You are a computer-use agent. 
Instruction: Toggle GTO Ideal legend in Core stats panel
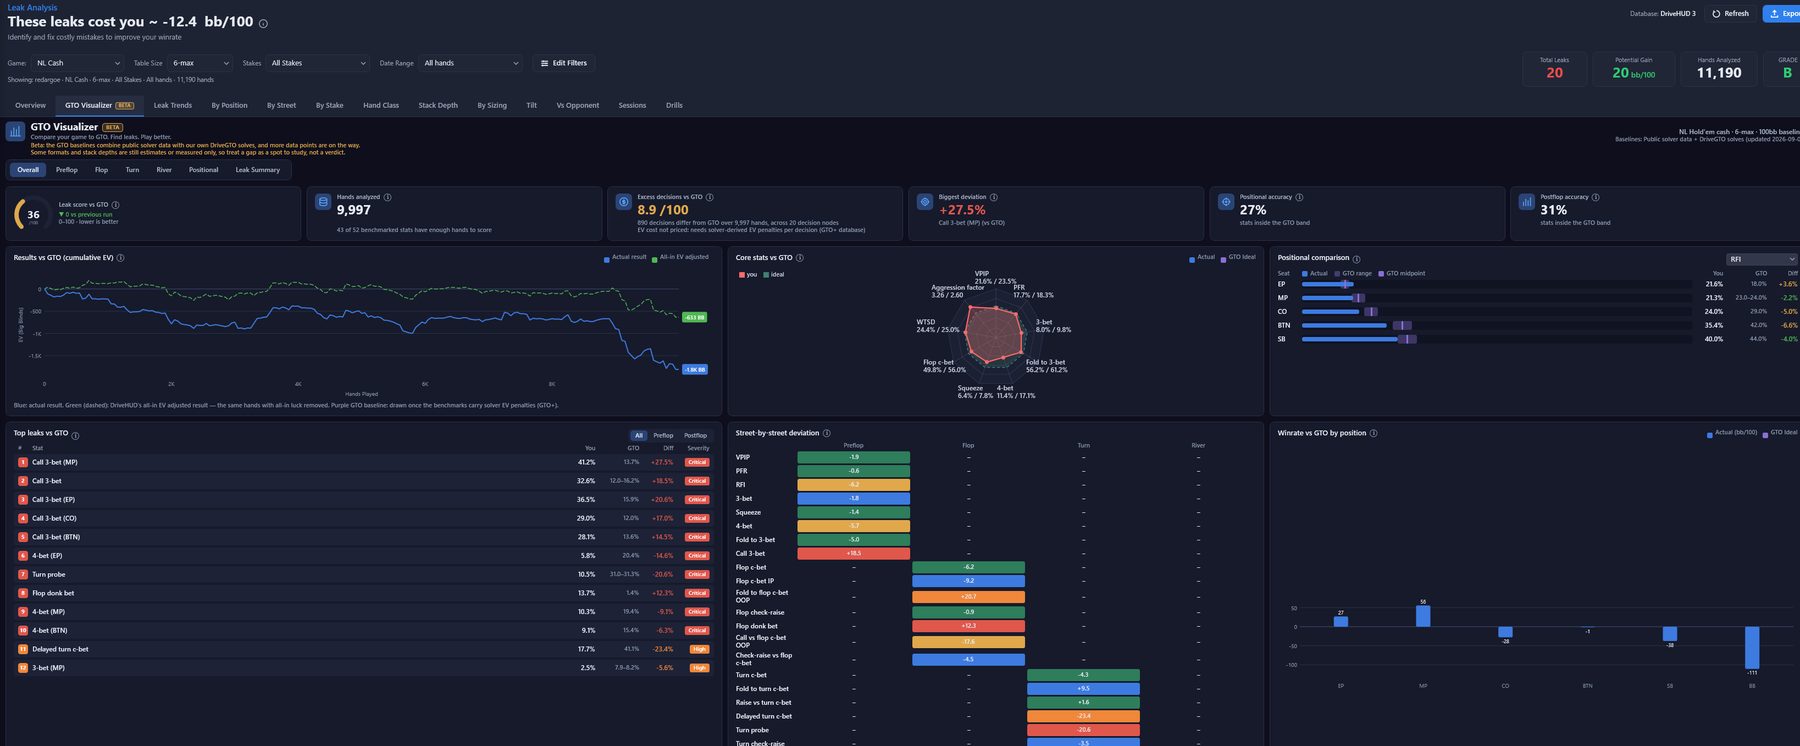1237,258
